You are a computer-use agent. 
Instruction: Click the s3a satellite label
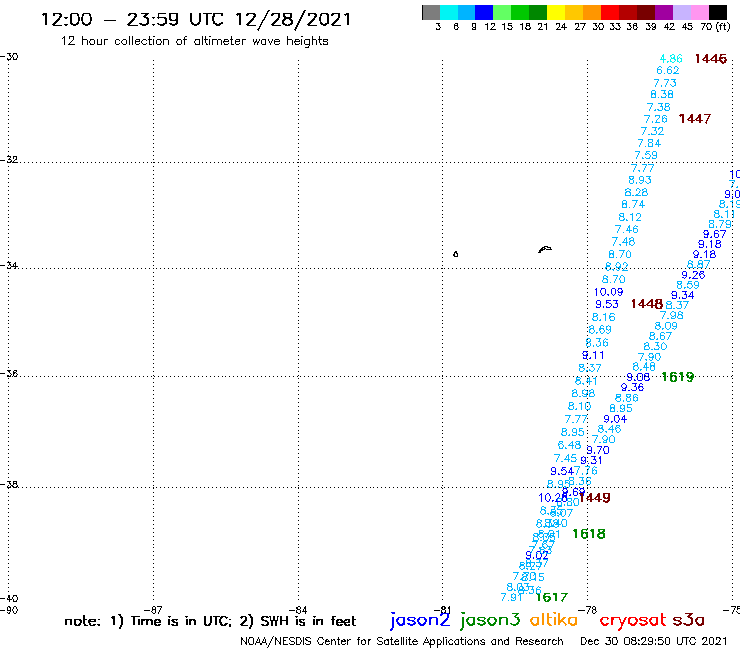pos(688,620)
